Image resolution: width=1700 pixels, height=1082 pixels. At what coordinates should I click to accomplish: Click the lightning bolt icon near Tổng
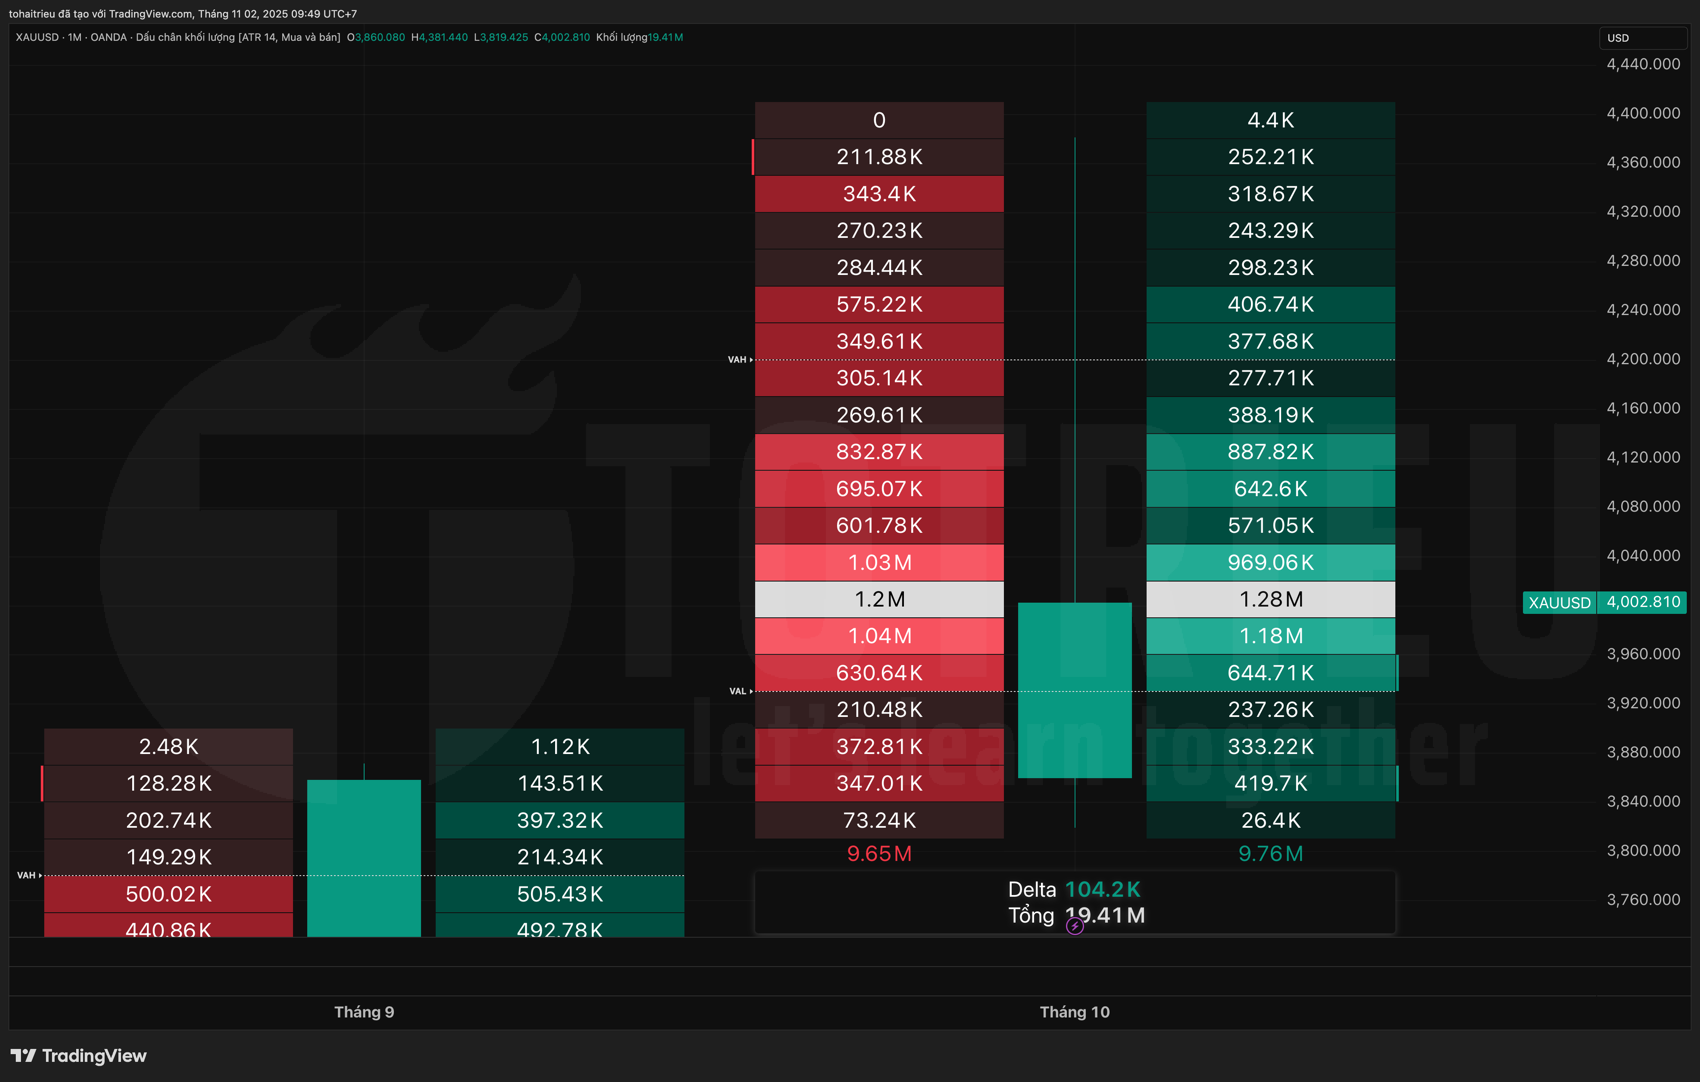click(x=1074, y=926)
